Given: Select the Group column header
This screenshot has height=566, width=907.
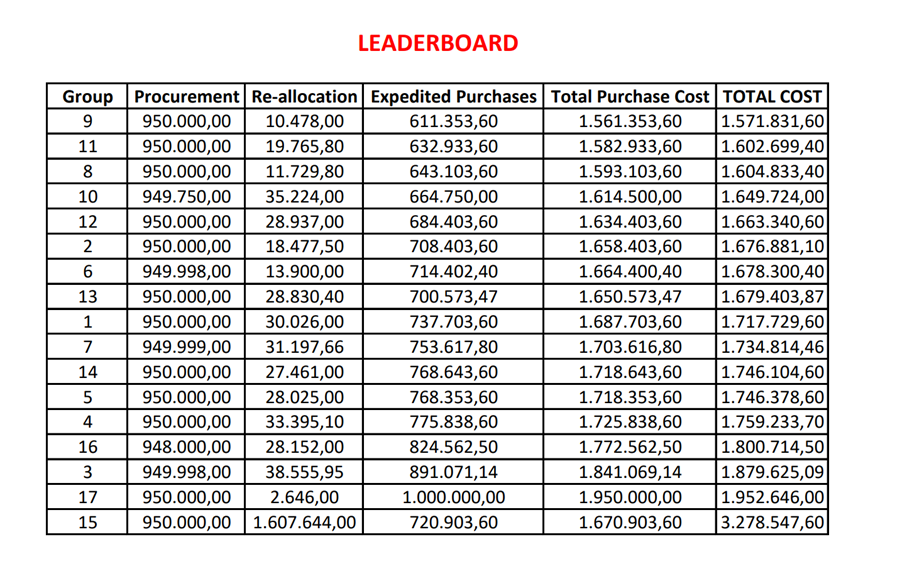Looking at the screenshot, I should coord(87,96).
